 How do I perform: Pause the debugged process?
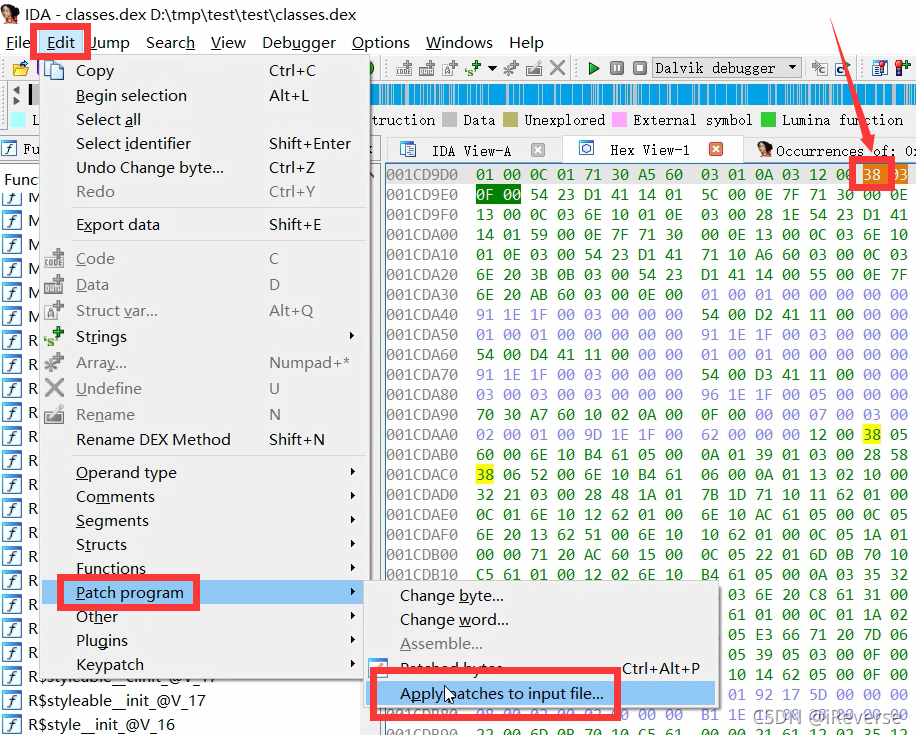tap(617, 68)
